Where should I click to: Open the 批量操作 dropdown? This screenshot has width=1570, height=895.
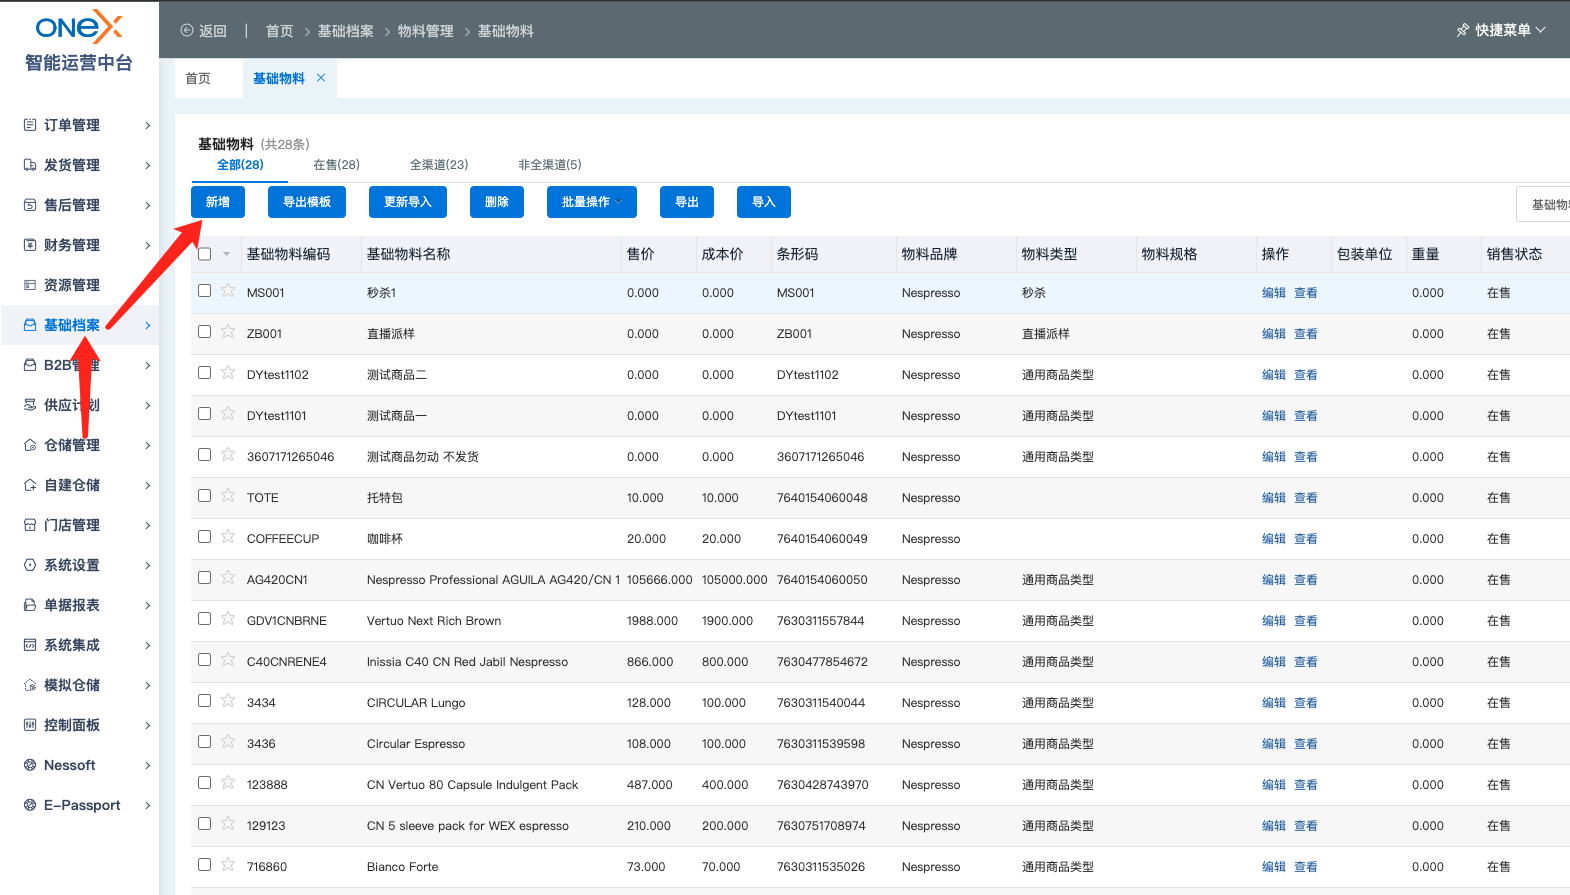pos(592,202)
